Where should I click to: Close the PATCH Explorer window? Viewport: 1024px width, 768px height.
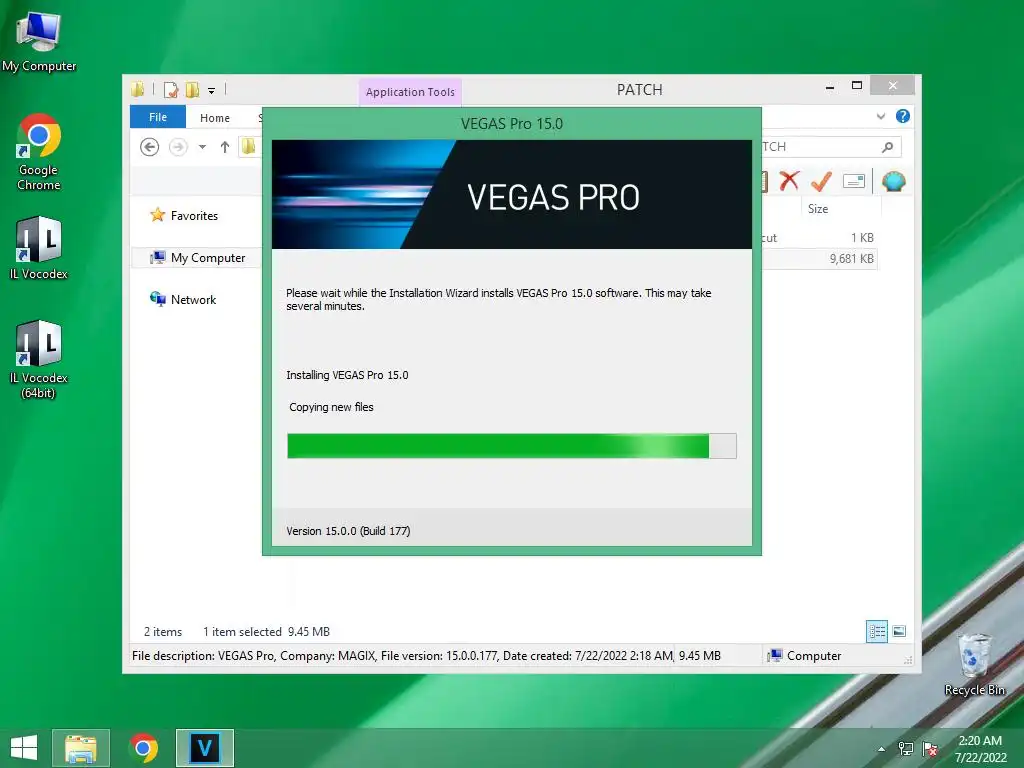892,86
